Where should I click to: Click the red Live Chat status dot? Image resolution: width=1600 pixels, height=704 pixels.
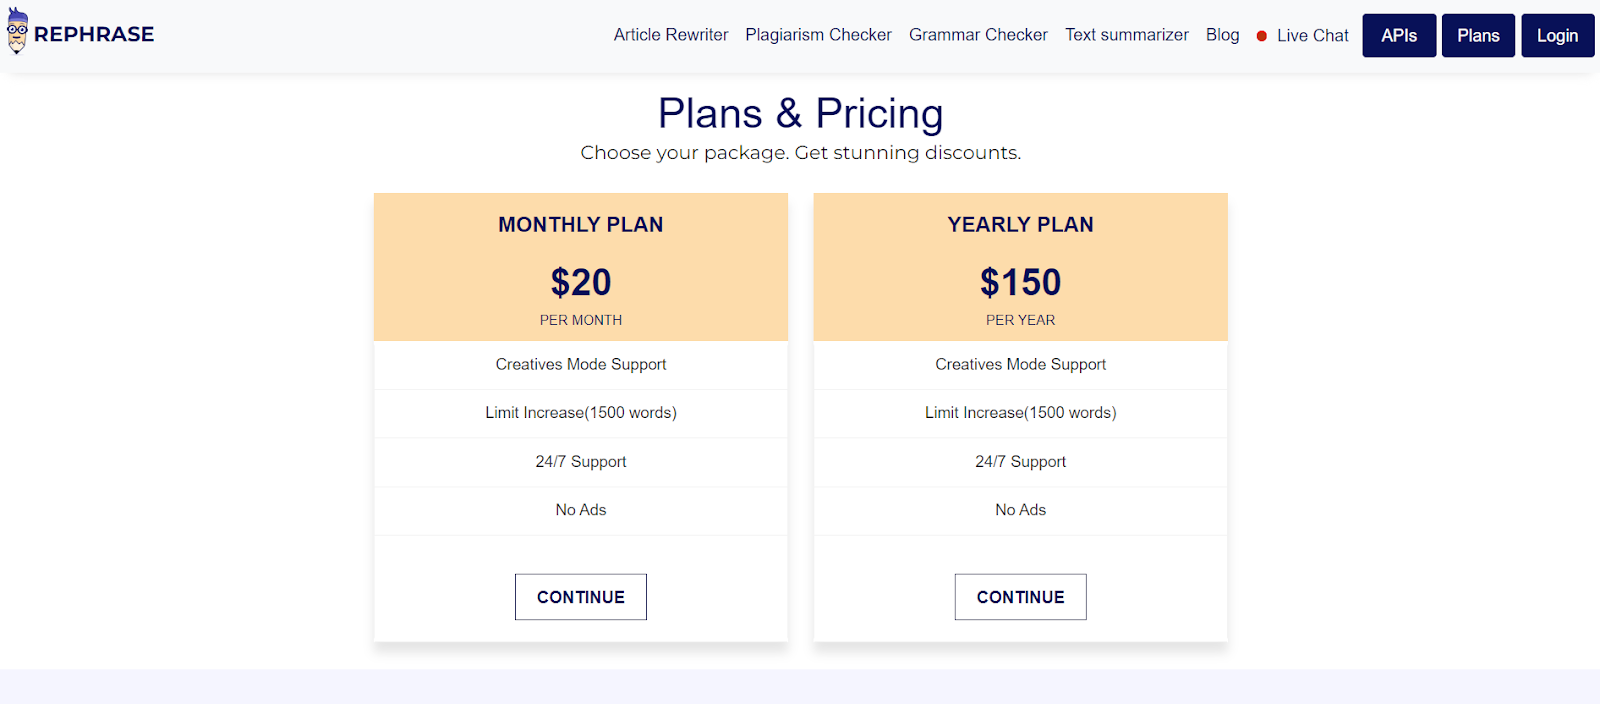click(1262, 36)
